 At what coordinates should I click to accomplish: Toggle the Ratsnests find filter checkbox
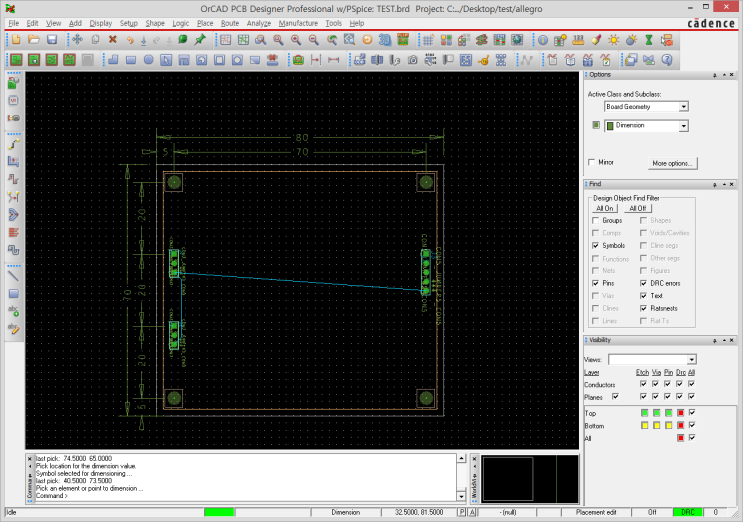(642, 309)
